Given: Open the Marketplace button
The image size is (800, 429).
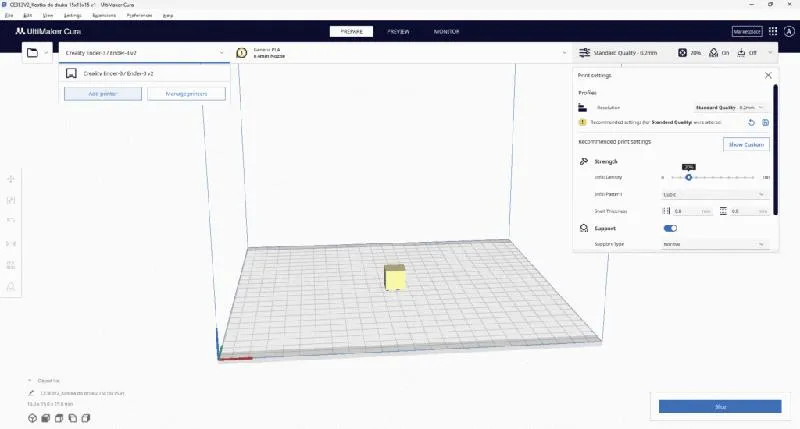Looking at the screenshot, I should 747,32.
